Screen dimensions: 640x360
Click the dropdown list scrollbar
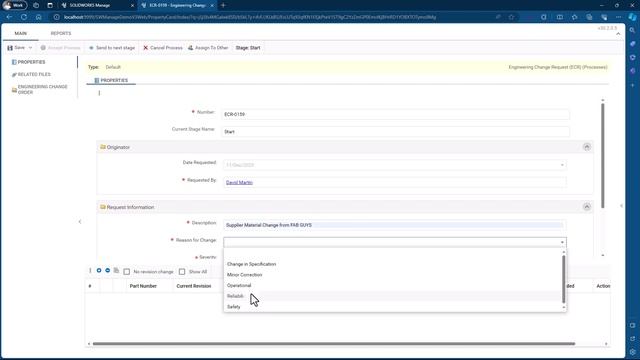coord(564,279)
